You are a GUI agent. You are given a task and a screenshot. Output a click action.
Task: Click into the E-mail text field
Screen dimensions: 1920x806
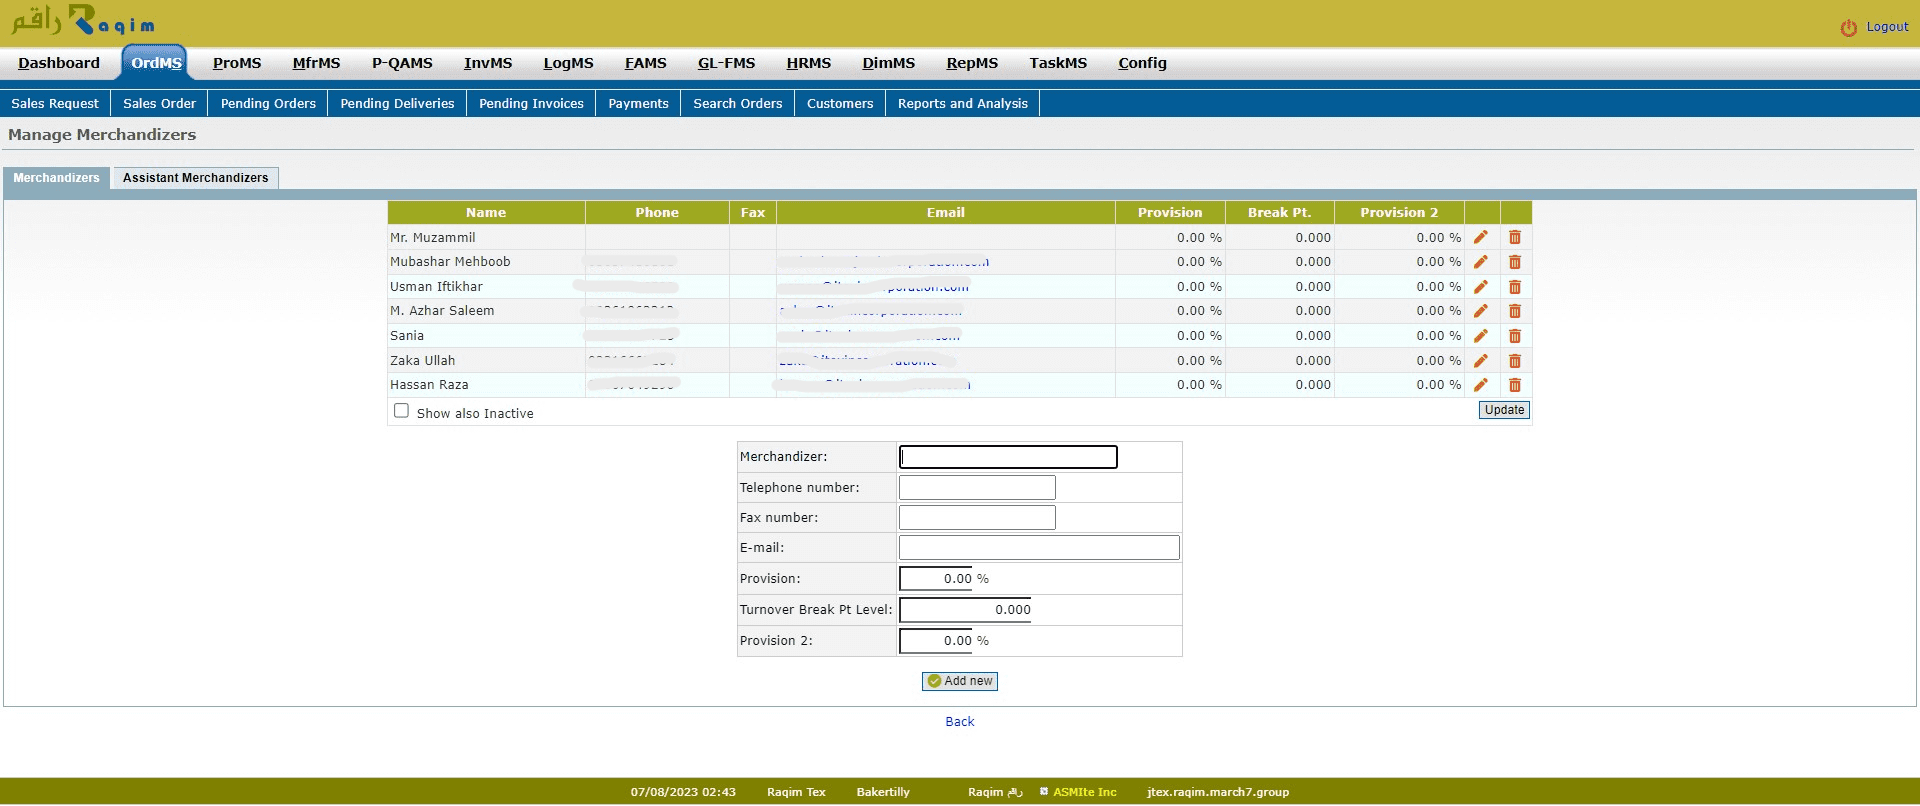1039,548
